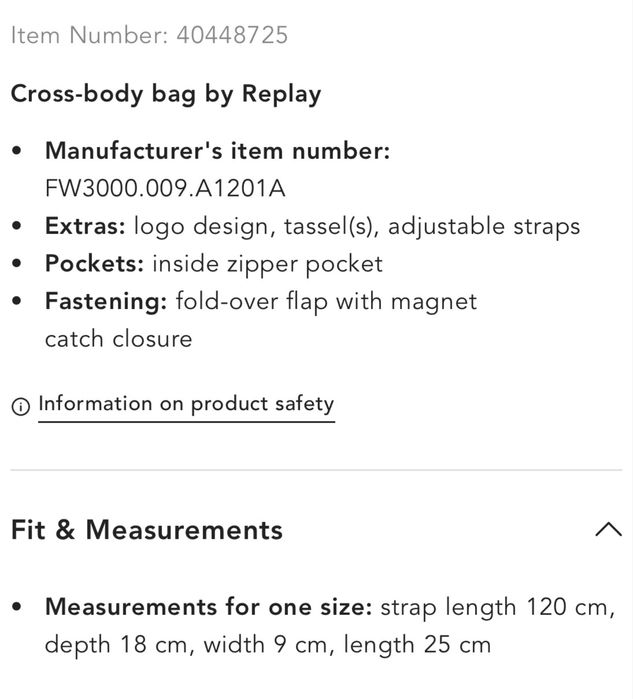Screen dimensions: 633x699
Task: Click the divider line above Fit & Measurements
Action: coord(316,469)
